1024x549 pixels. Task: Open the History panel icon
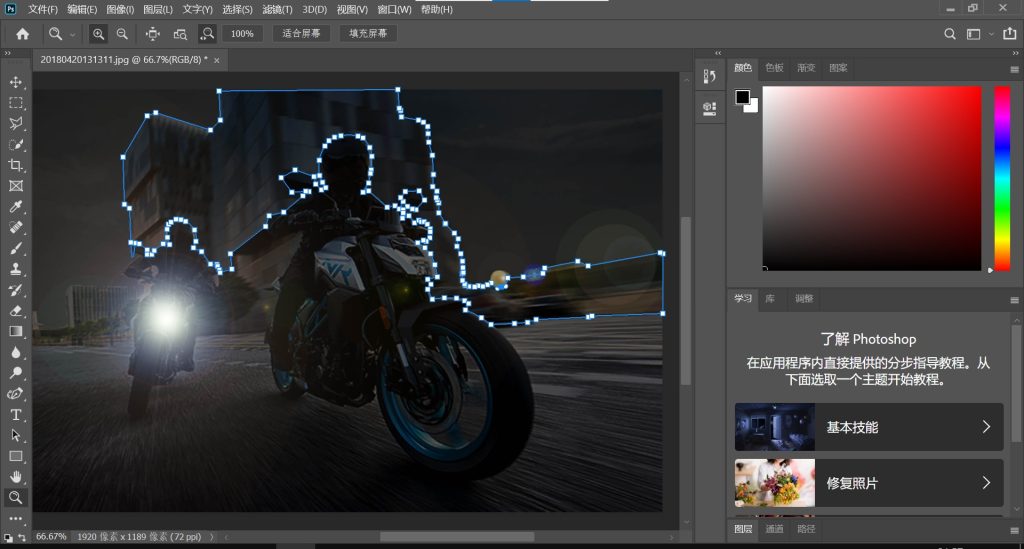point(709,76)
